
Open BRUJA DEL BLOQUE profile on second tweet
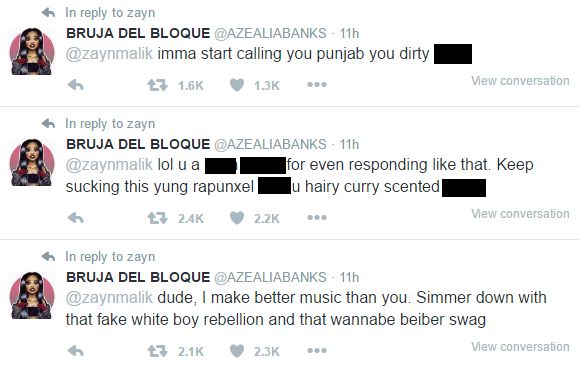coord(138,144)
